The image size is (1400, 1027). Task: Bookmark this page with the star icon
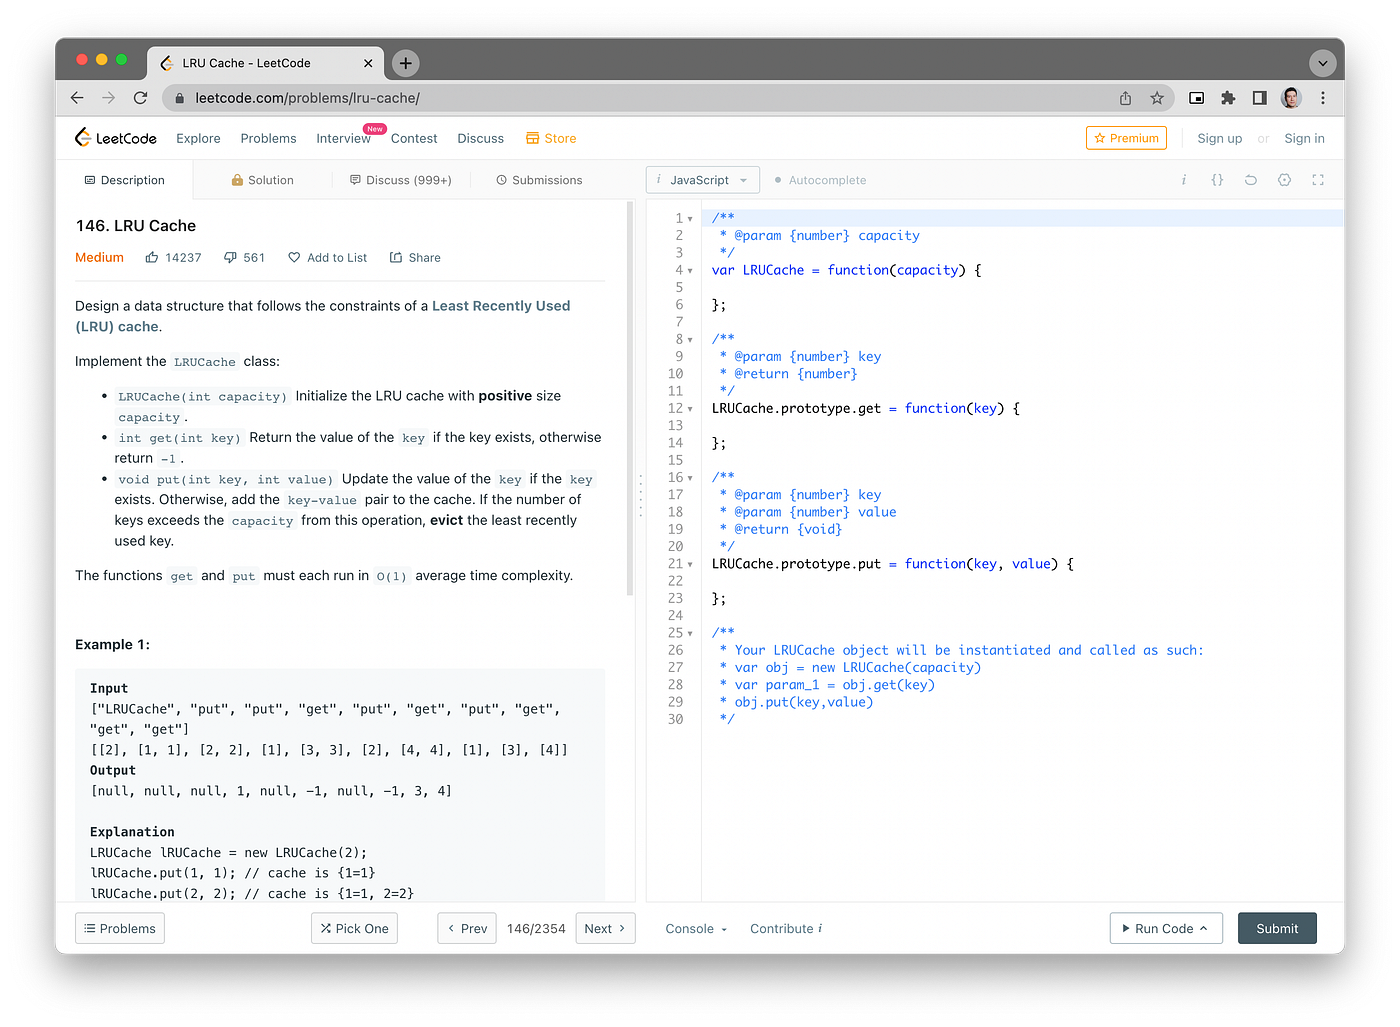pyautogui.click(x=1157, y=98)
